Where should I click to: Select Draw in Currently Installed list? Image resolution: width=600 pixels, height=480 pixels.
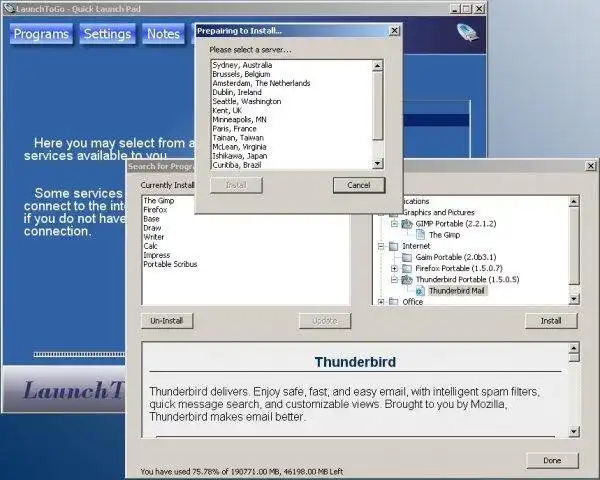pos(152,228)
